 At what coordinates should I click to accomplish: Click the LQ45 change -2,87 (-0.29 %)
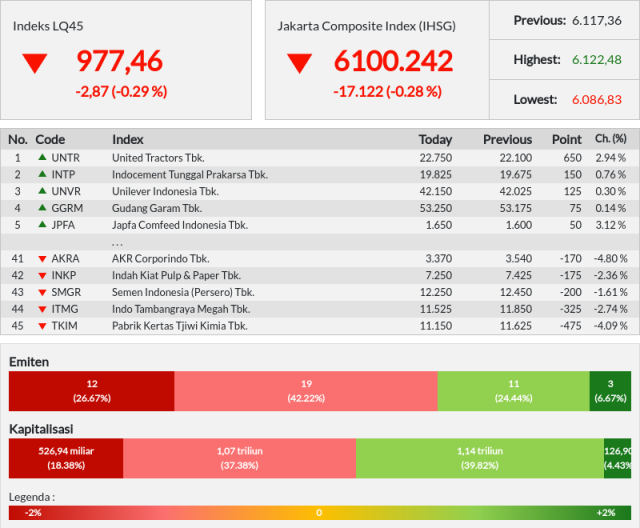pyautogui.click(x=121, y=91)
